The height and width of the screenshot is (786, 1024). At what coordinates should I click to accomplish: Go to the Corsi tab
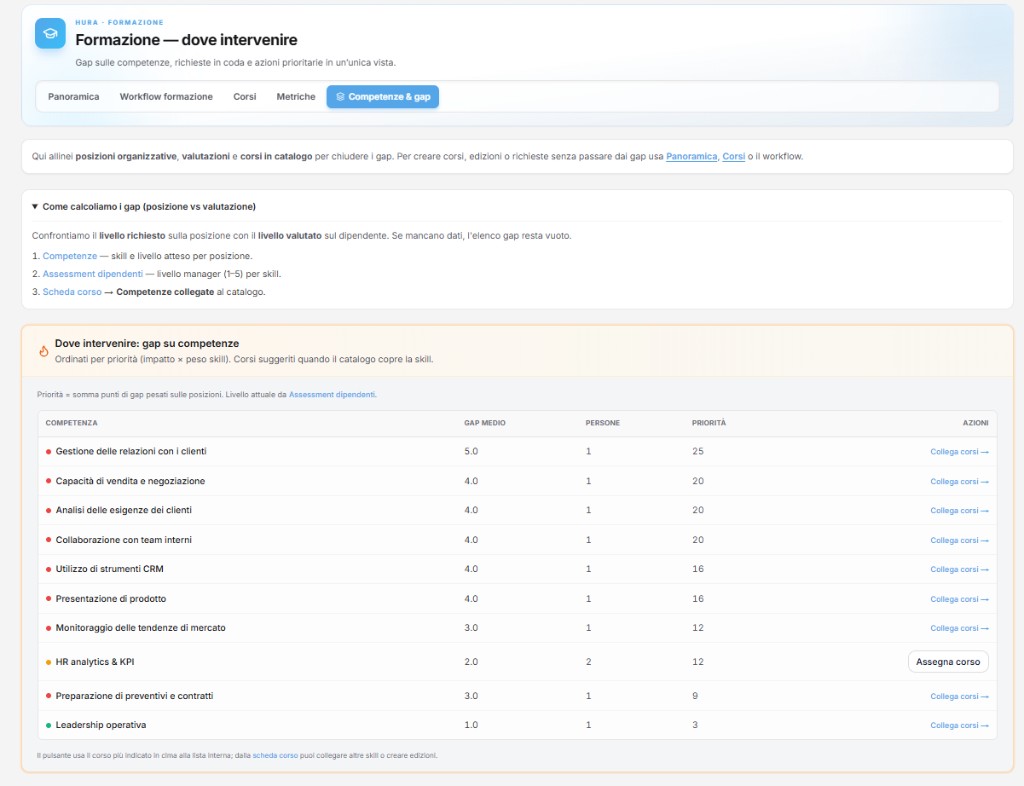click(x=245, y=97)
